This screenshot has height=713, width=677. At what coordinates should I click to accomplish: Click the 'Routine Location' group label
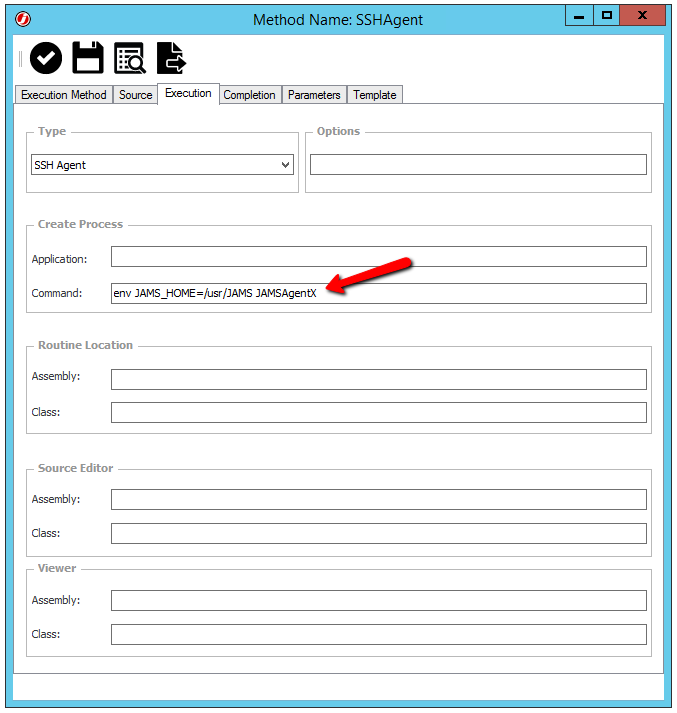point(85,345)
